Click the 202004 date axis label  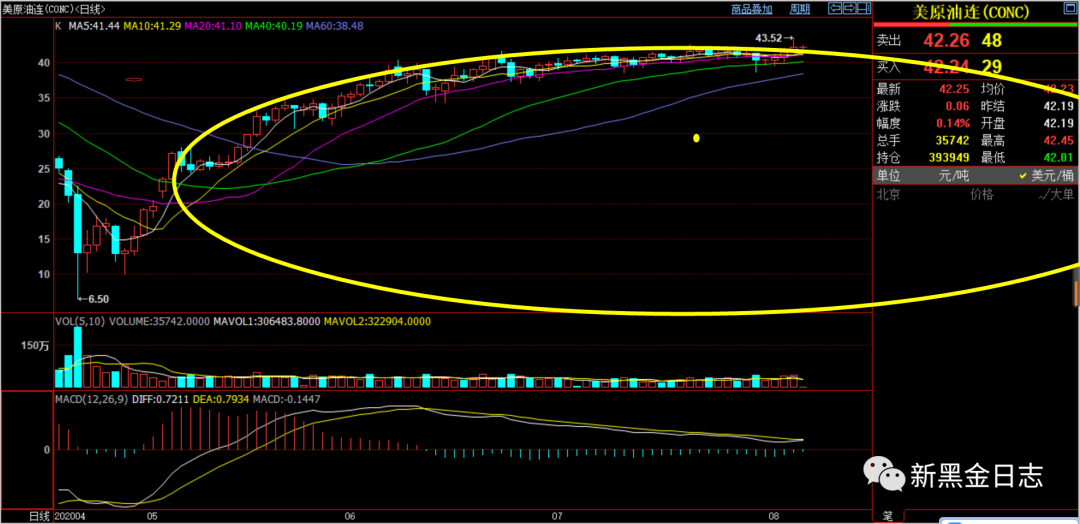coord(72,516)
